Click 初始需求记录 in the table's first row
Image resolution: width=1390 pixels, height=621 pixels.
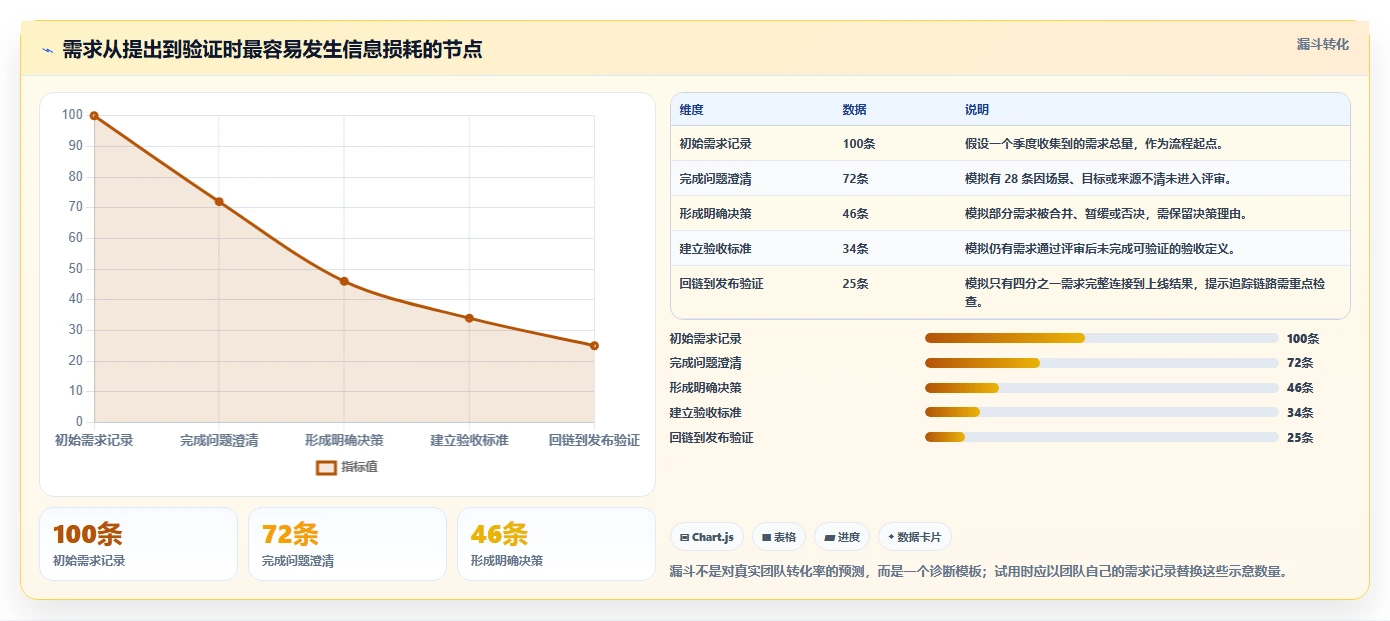tap(715, 144)
